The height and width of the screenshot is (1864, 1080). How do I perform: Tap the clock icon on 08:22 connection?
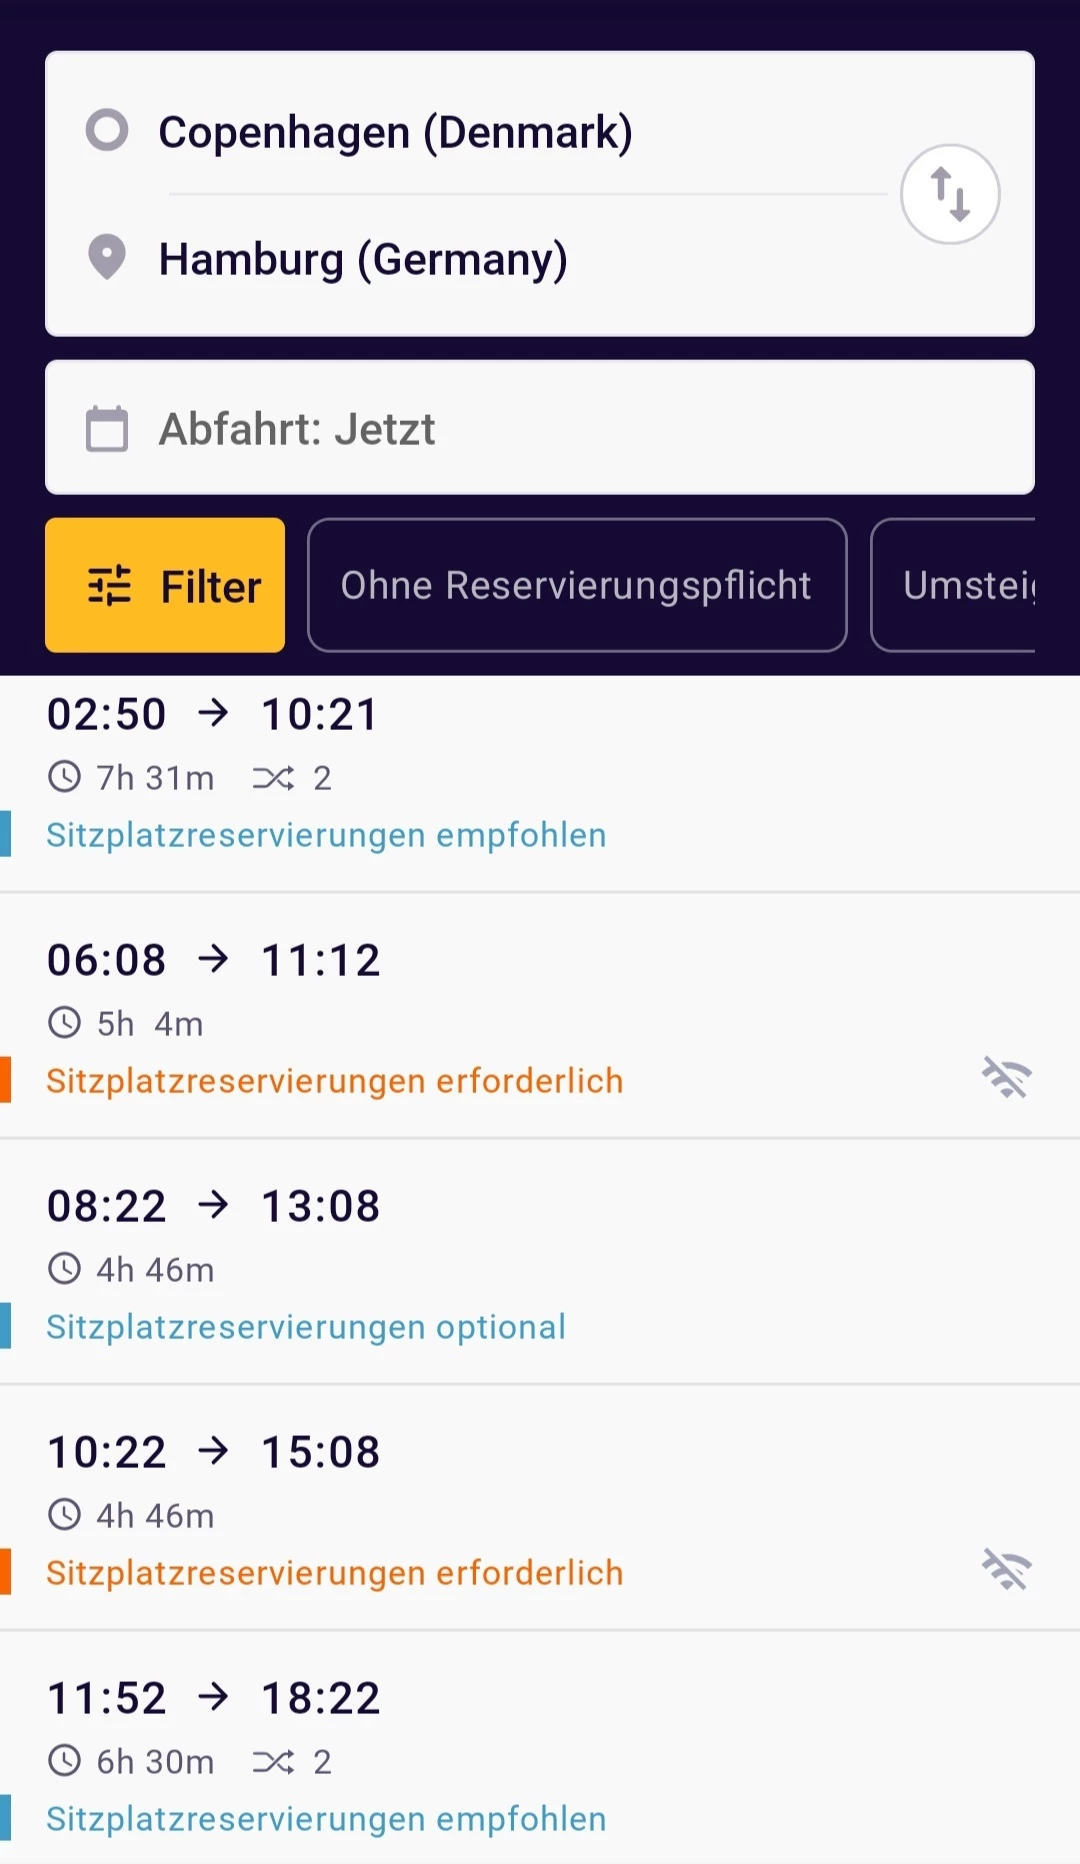click(x=65, y=1269)
